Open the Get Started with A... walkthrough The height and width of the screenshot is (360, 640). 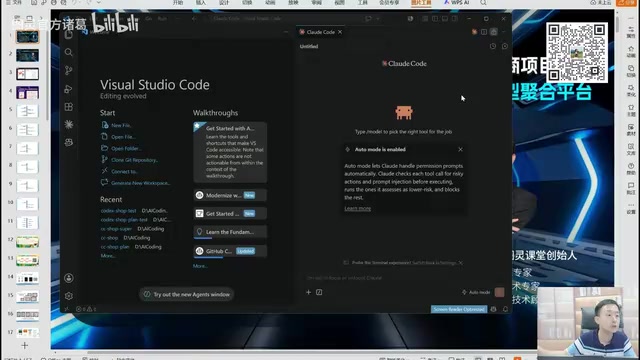click(230, 152)
